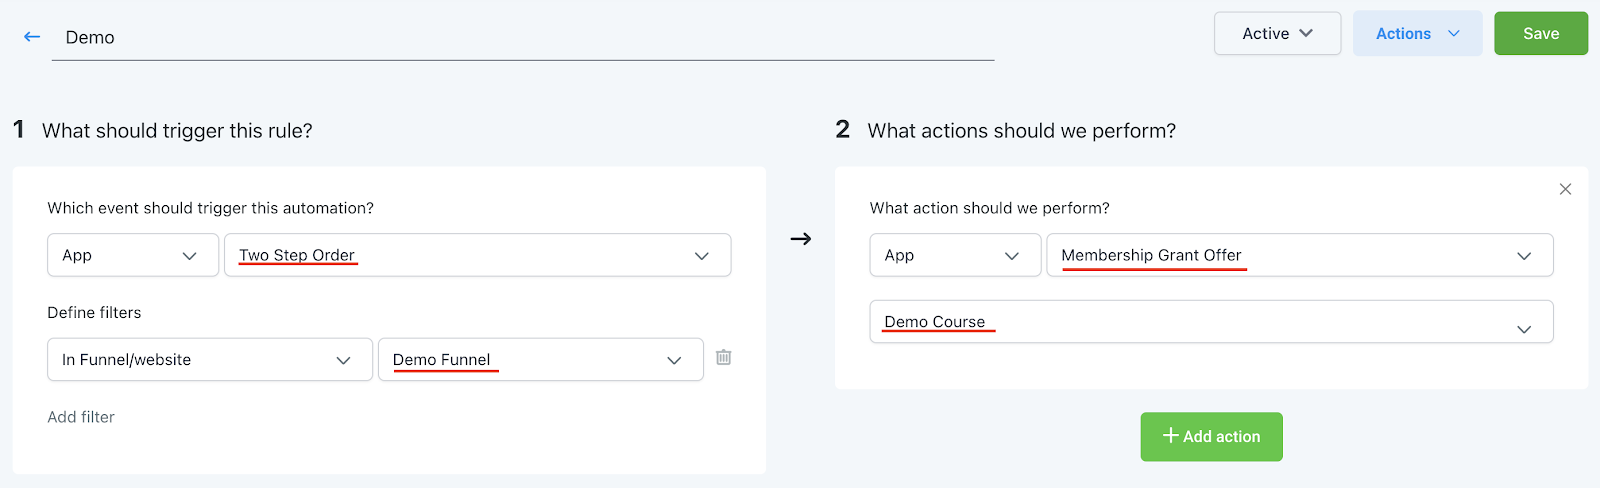Image resolution: width=1600 pixels, height=488 pixels.
Task: Click the back arrow icon
Action: click(x=32, y=37)
